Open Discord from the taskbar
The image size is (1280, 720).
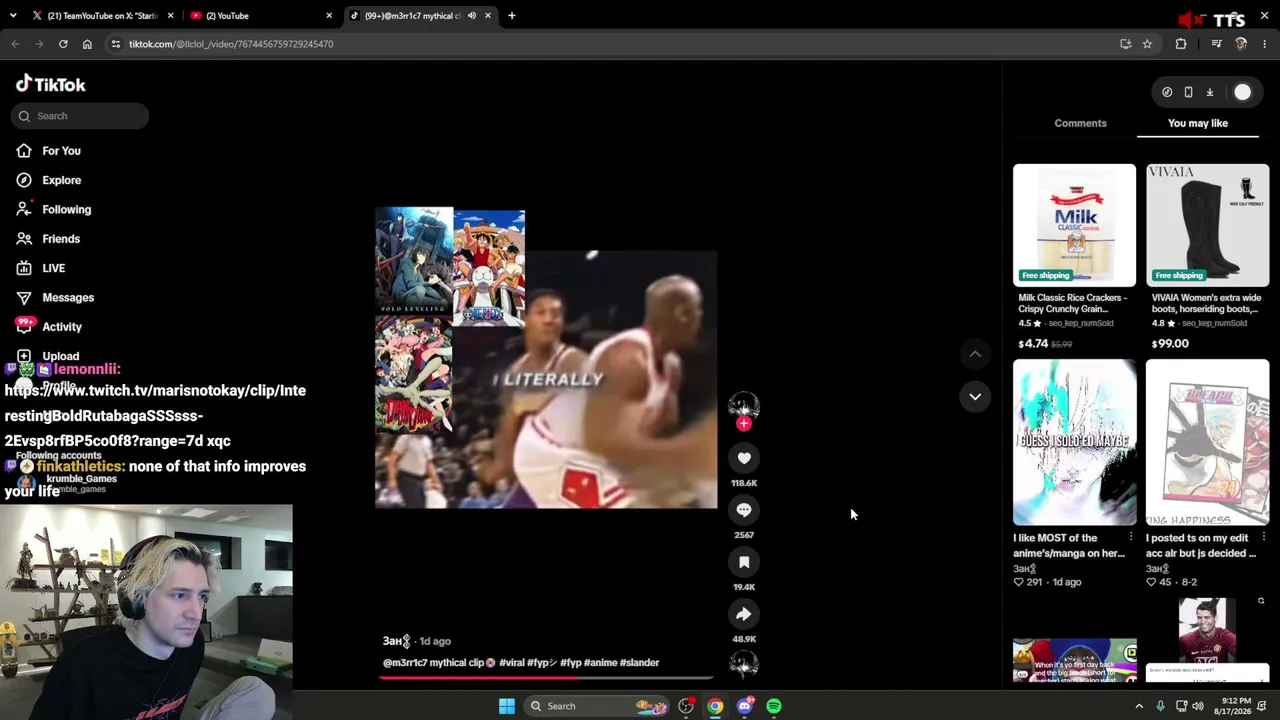[744, 706]
